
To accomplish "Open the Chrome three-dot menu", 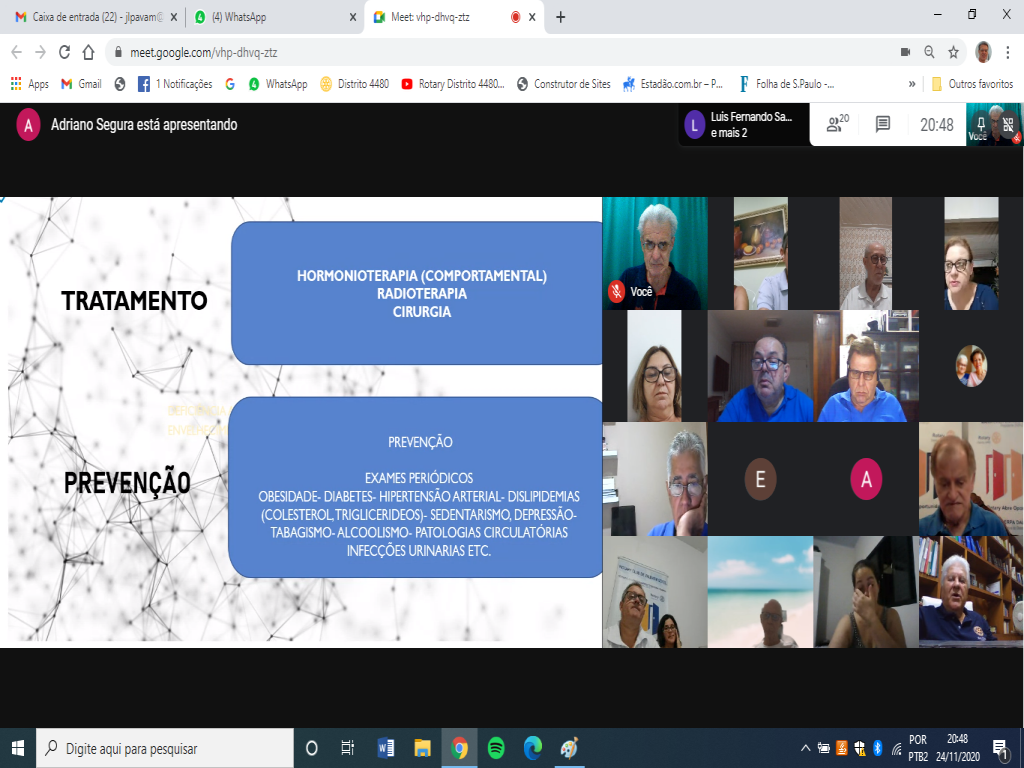I will [x=1008, y=52].
